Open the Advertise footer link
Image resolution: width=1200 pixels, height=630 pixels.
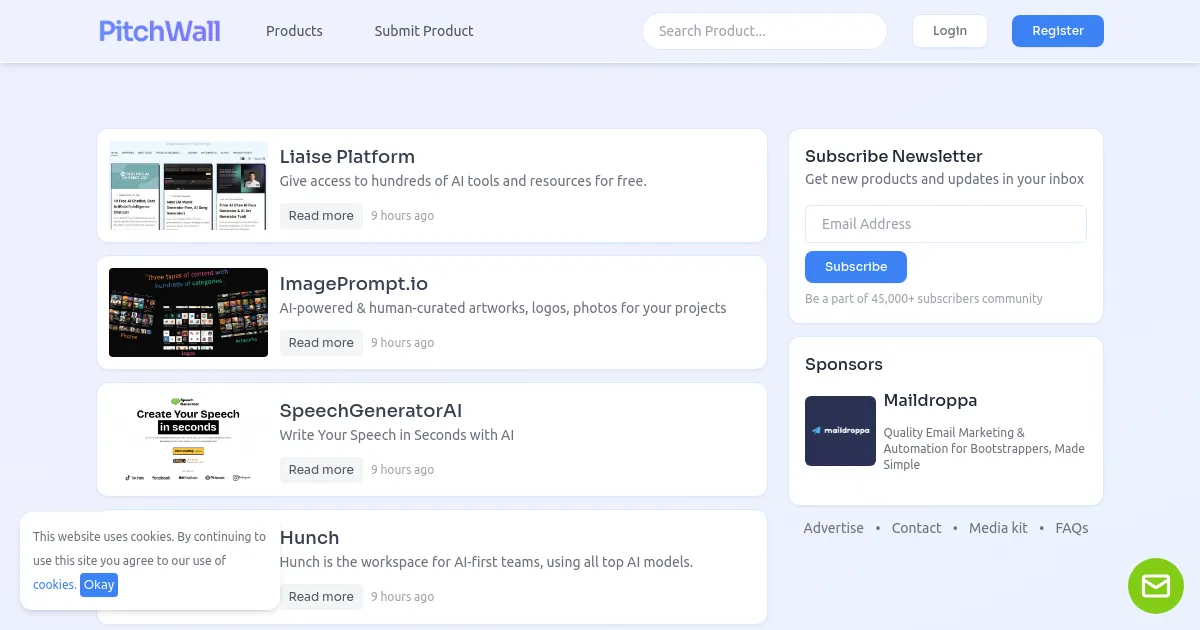(x=833, y=528)
